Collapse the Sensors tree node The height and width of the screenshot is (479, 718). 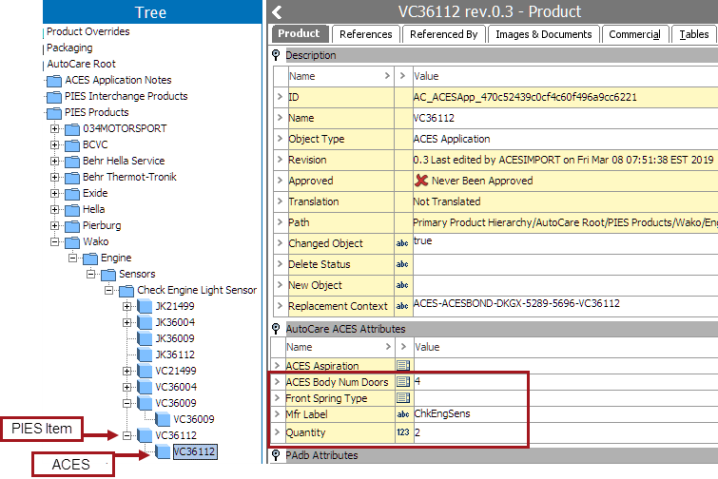[x=91, y=274]
